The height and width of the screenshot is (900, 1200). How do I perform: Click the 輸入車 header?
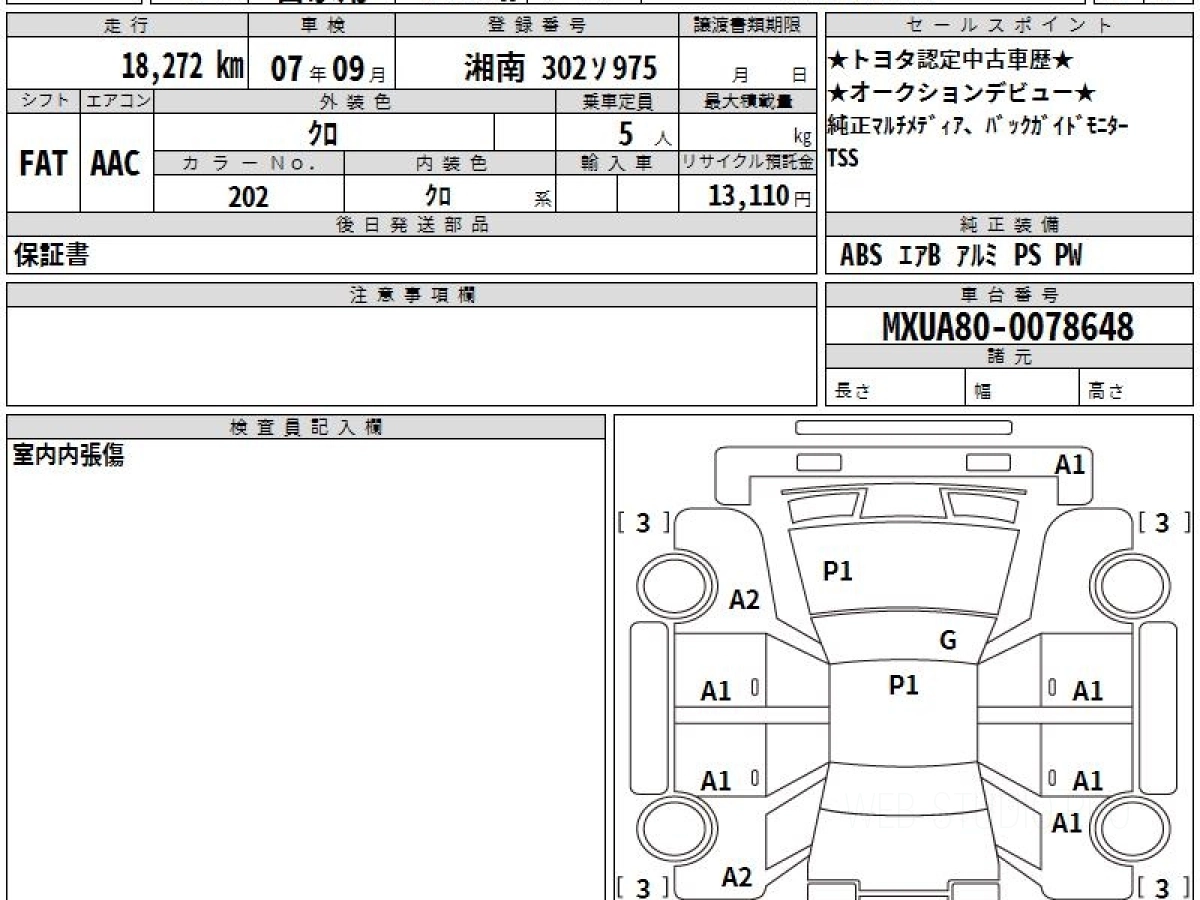pos(617,163)
